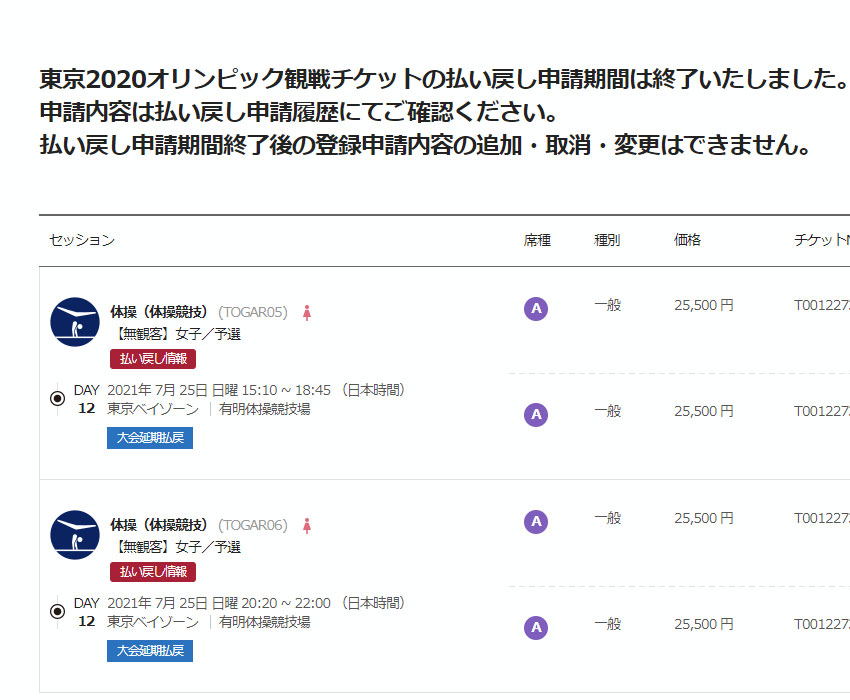Click the date text 日曜 20:20 ~ 22:00

click(x=271, y=603)
